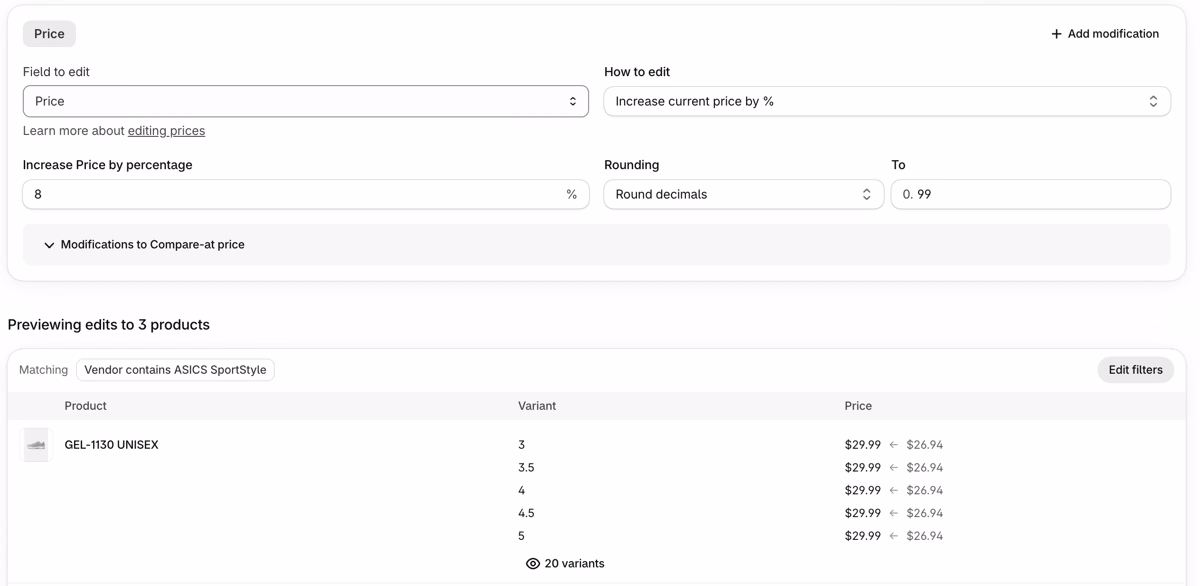Open the Field to edit Price dropdown
Image resolution: width=1200 pixels, height=586 pixels.
306,101
